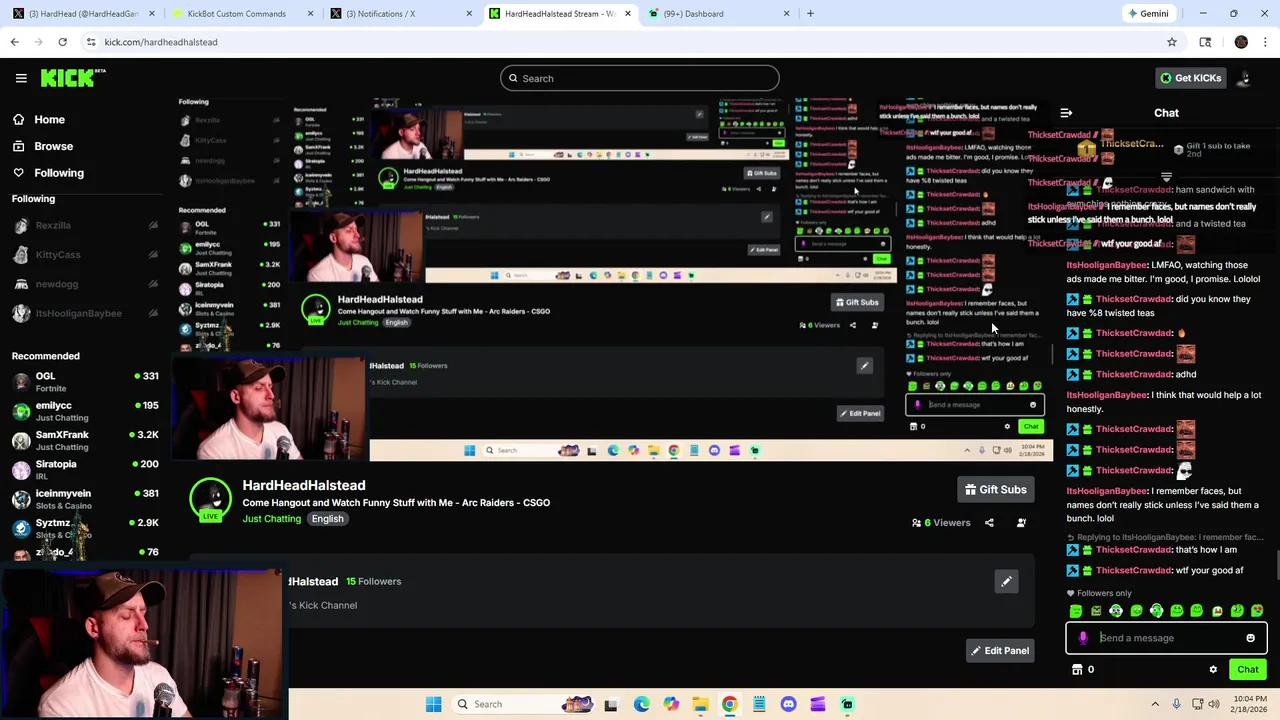Open the Windows Start menu
The height and width of the screenshot is (720, 1280).
[x=433, y=704]
